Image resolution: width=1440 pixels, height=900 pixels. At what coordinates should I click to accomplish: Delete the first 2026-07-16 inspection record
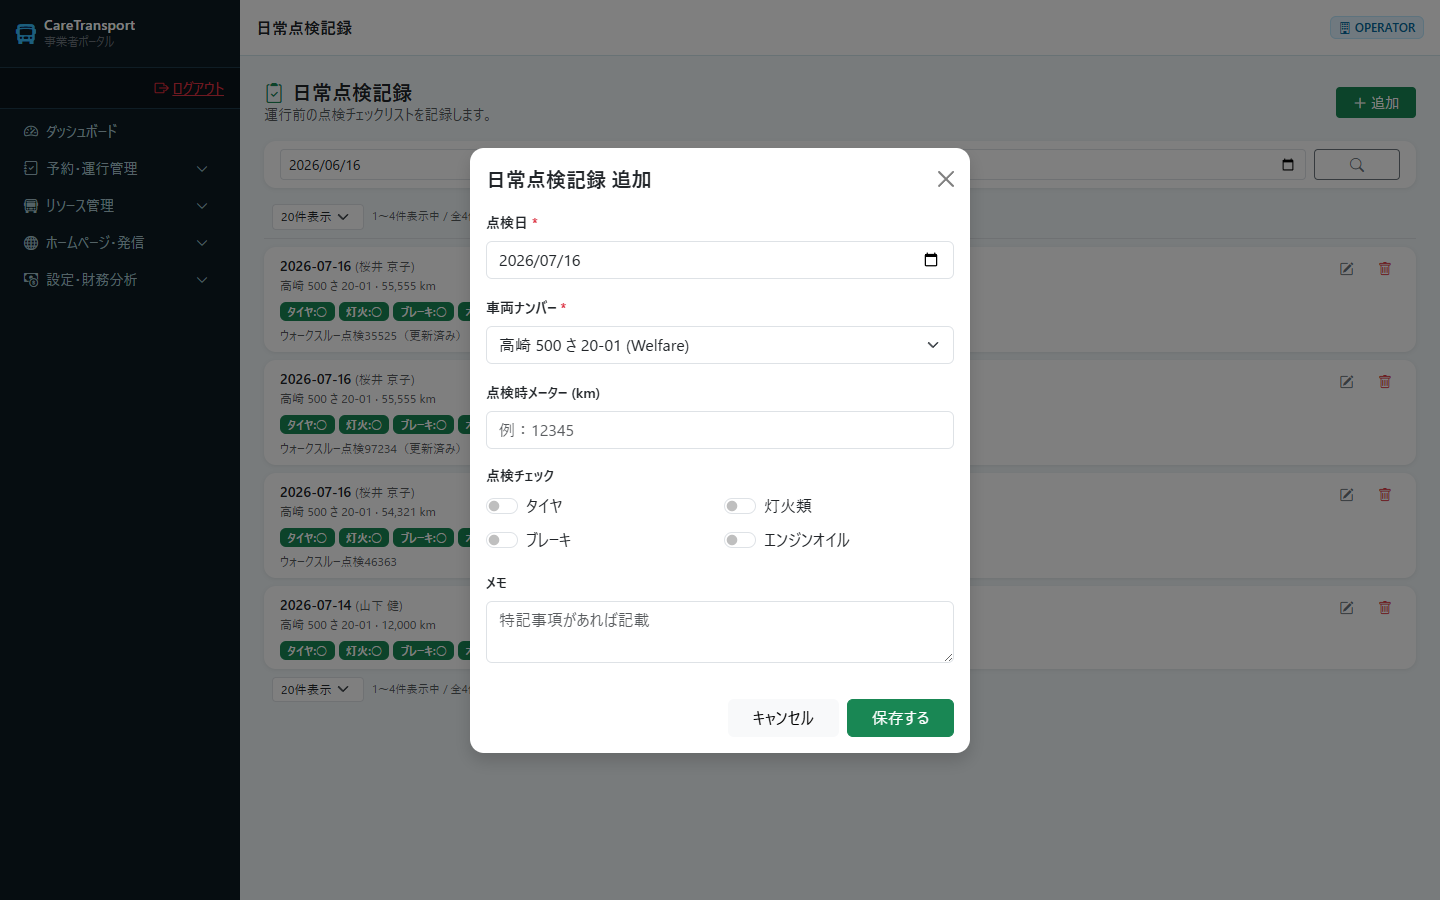click(1385, 269)
